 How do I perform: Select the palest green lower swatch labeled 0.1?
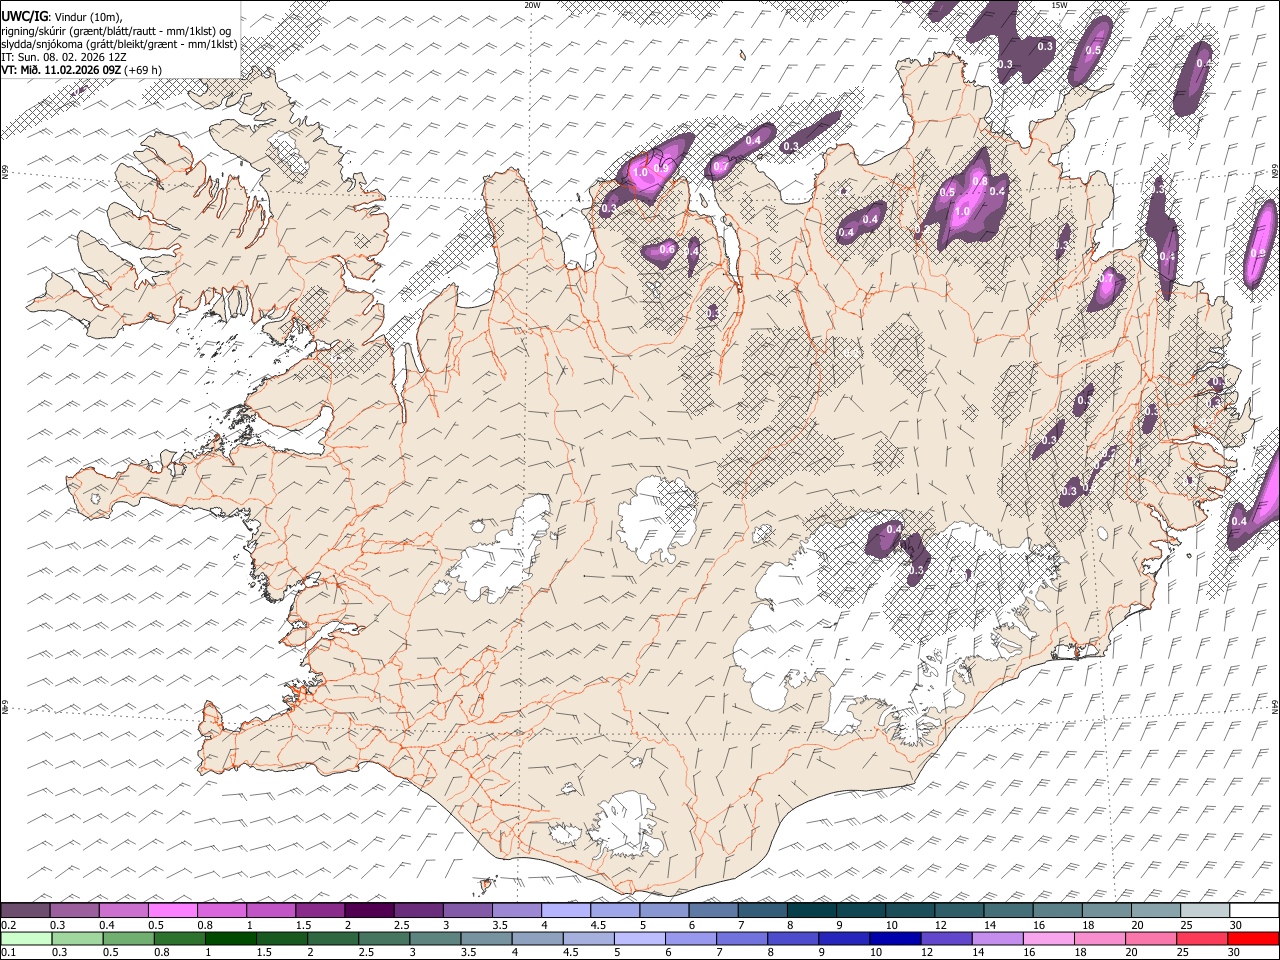(x=26, y=938)
